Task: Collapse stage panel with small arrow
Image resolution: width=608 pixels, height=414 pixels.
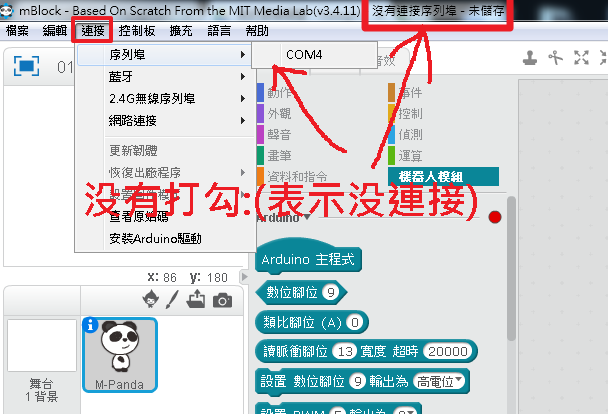Action: click(244, 277)
